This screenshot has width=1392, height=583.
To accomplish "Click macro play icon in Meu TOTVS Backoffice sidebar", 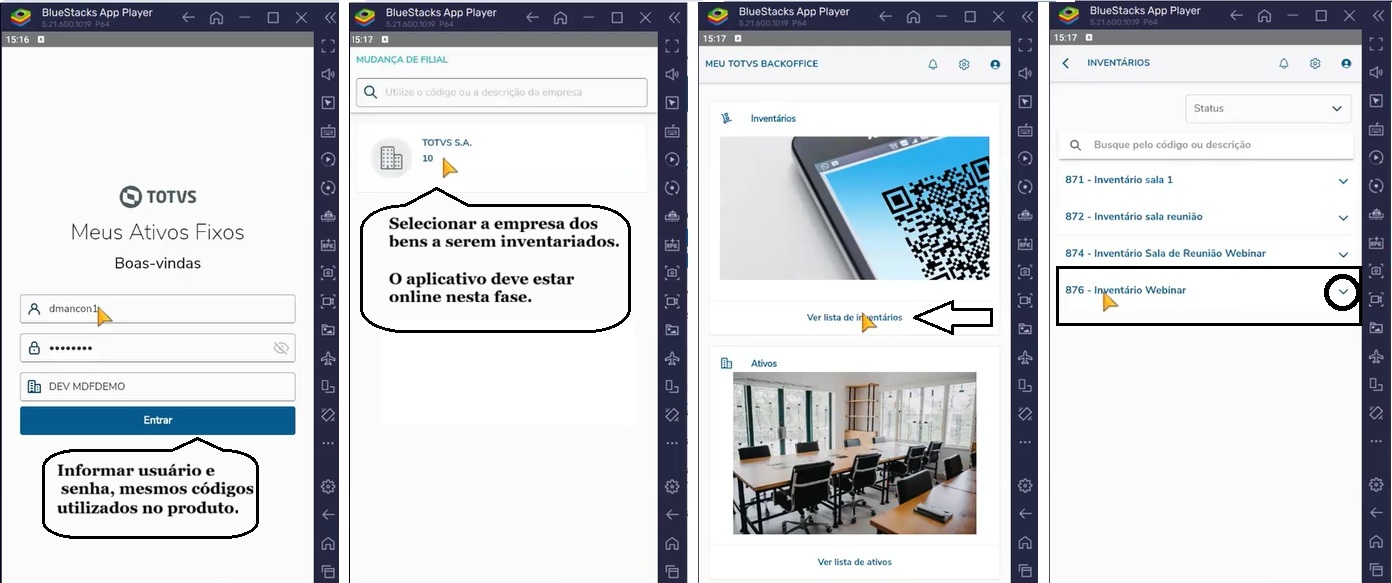I will (x=1025, y=159).
